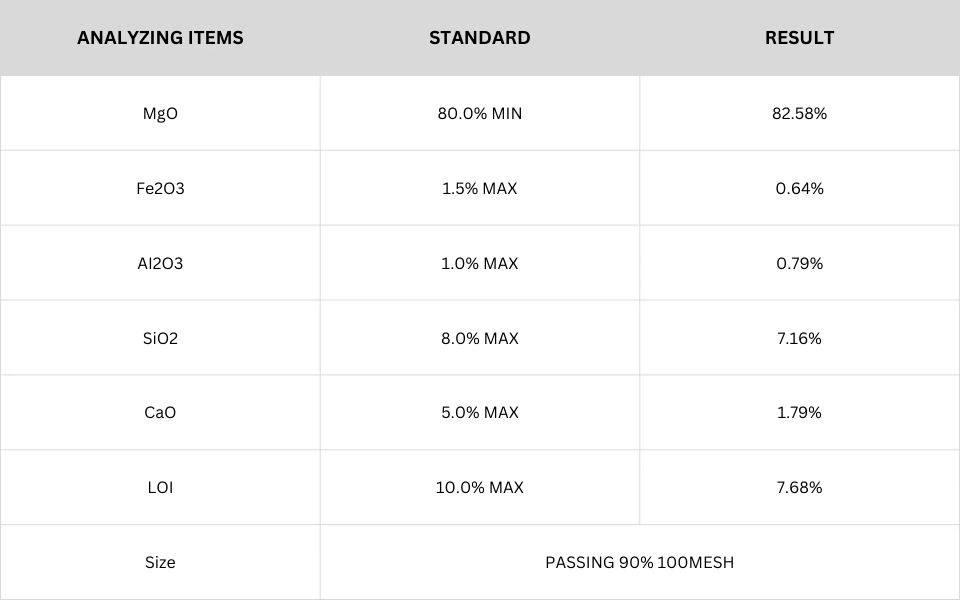Select the SiO2 item cell

pos(160,338)
